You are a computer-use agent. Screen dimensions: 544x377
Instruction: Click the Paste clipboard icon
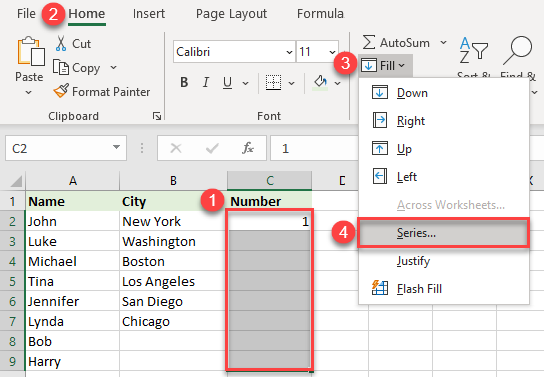coord(31,51)
